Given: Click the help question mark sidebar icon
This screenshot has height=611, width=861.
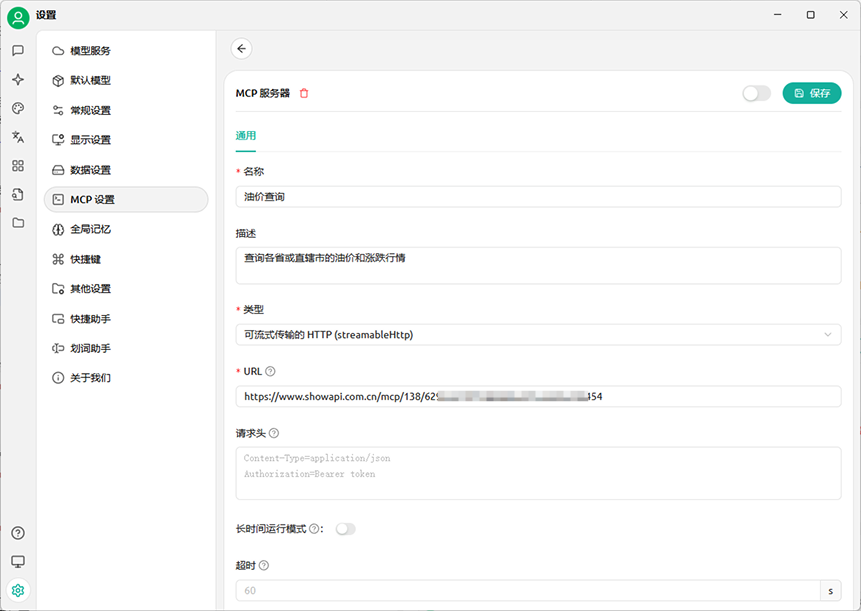Looking at the screenshot, I should (18, 533).
